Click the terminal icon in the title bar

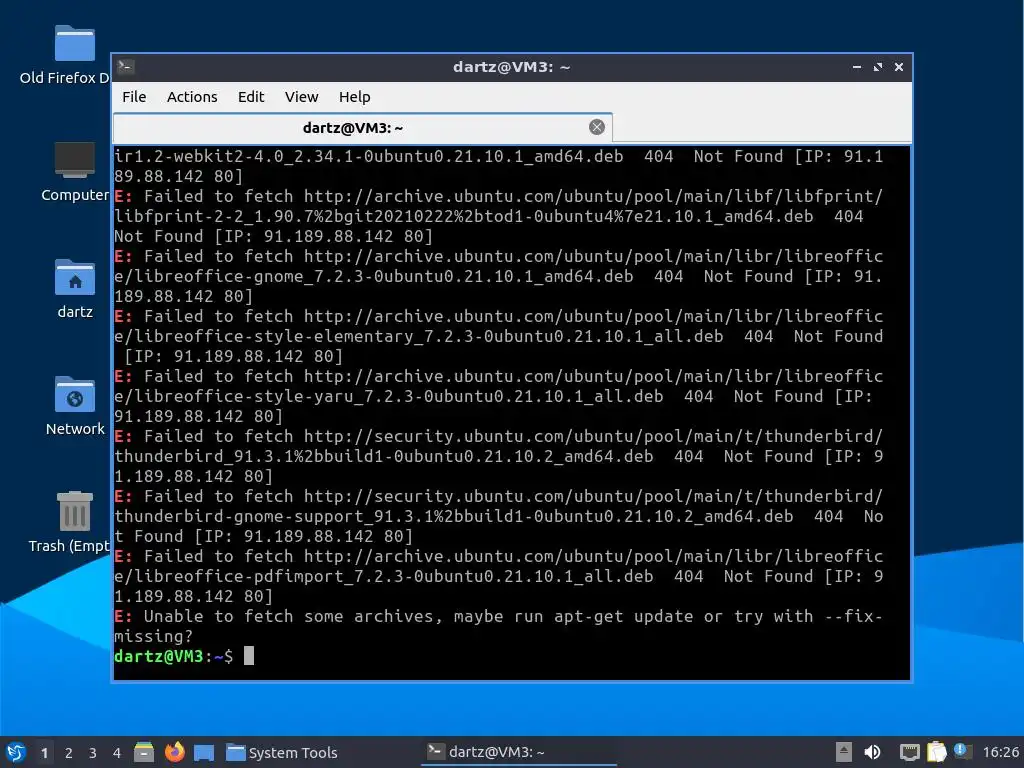point(125,67)
